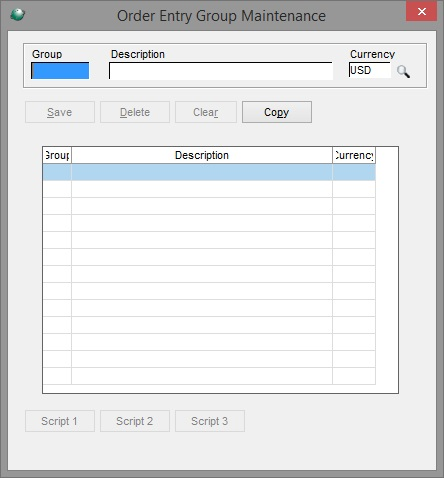Close the Order Entry Group Maintenance window

(422, 12)
